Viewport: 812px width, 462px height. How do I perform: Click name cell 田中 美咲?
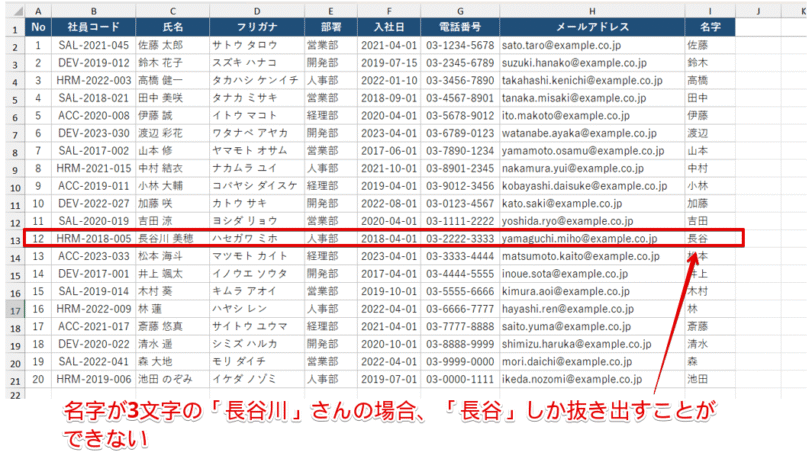[x=172, y=98]
